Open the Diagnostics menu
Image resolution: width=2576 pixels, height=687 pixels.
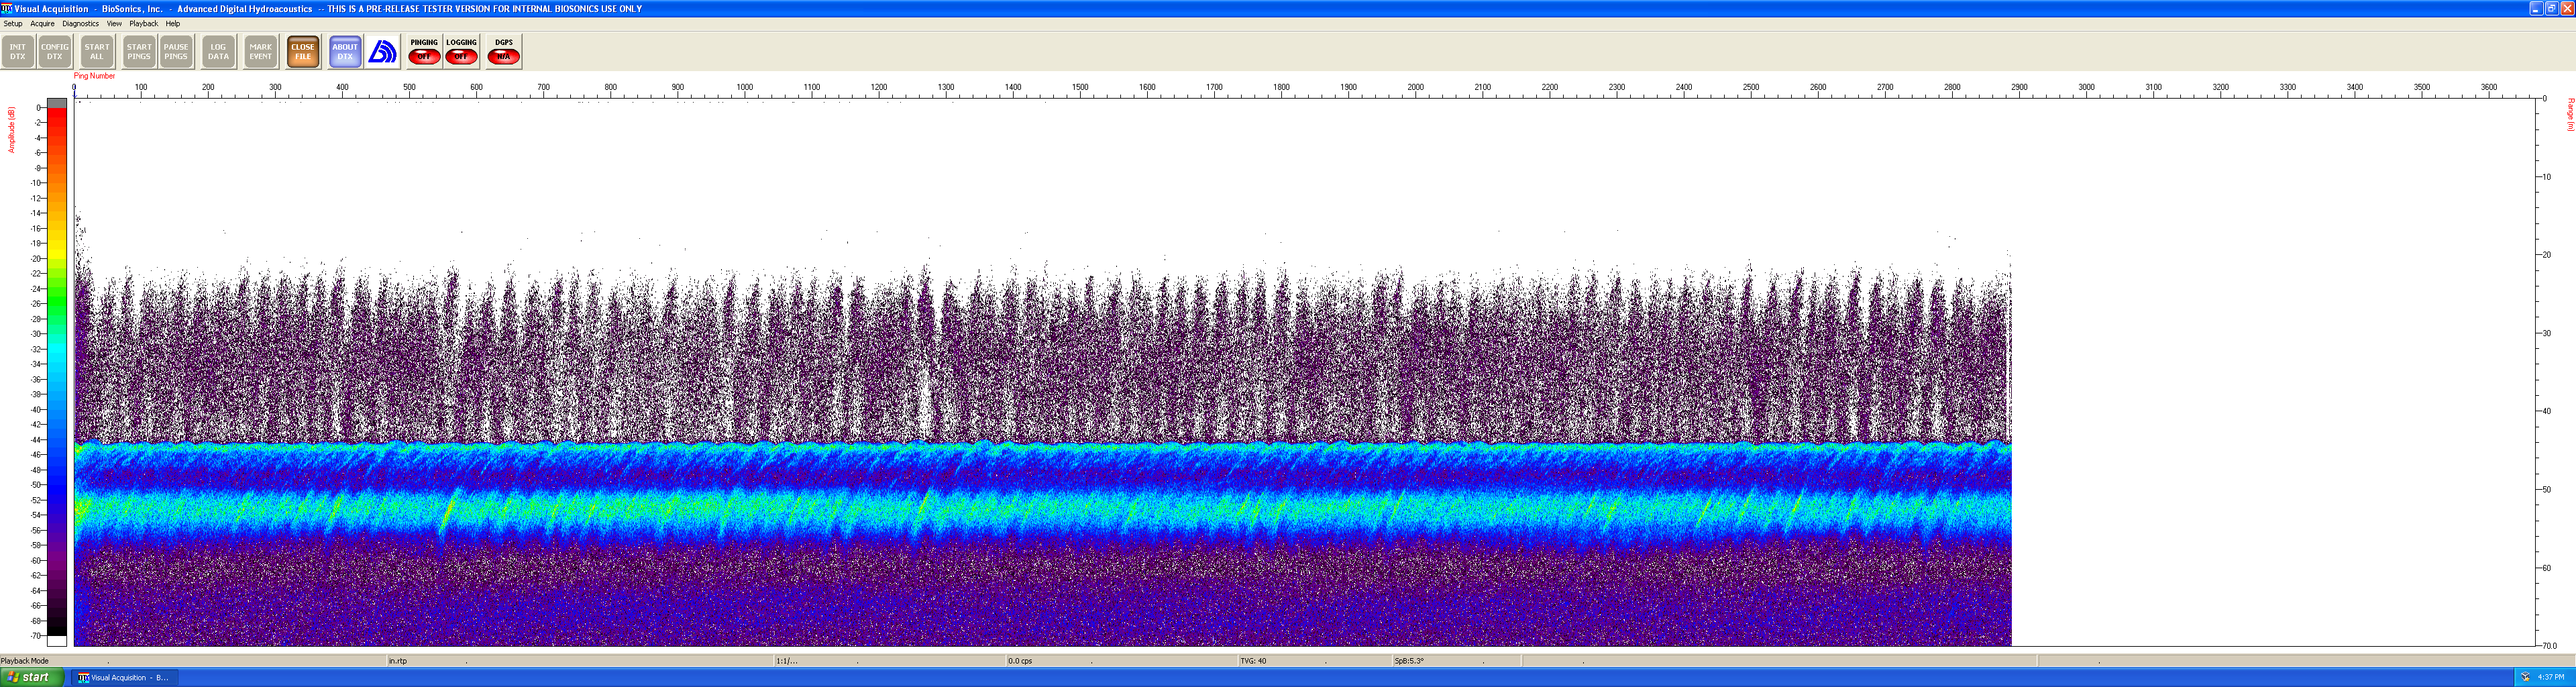coord(81,24)
